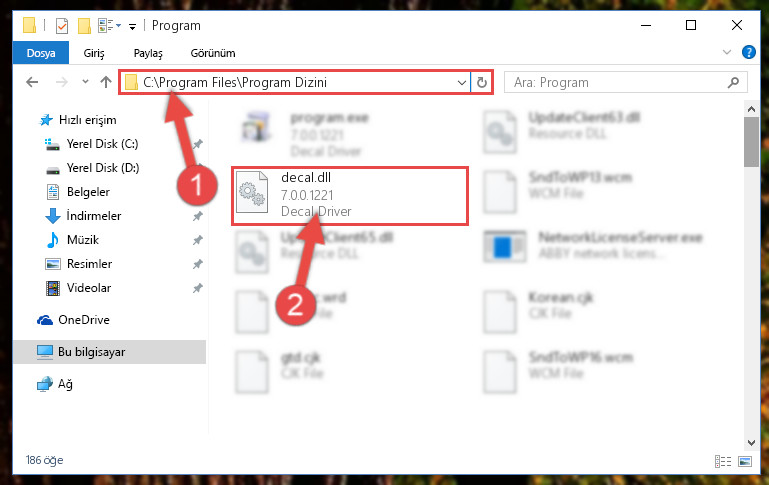Expand the address bar history dropdown

tap(461, 82)
